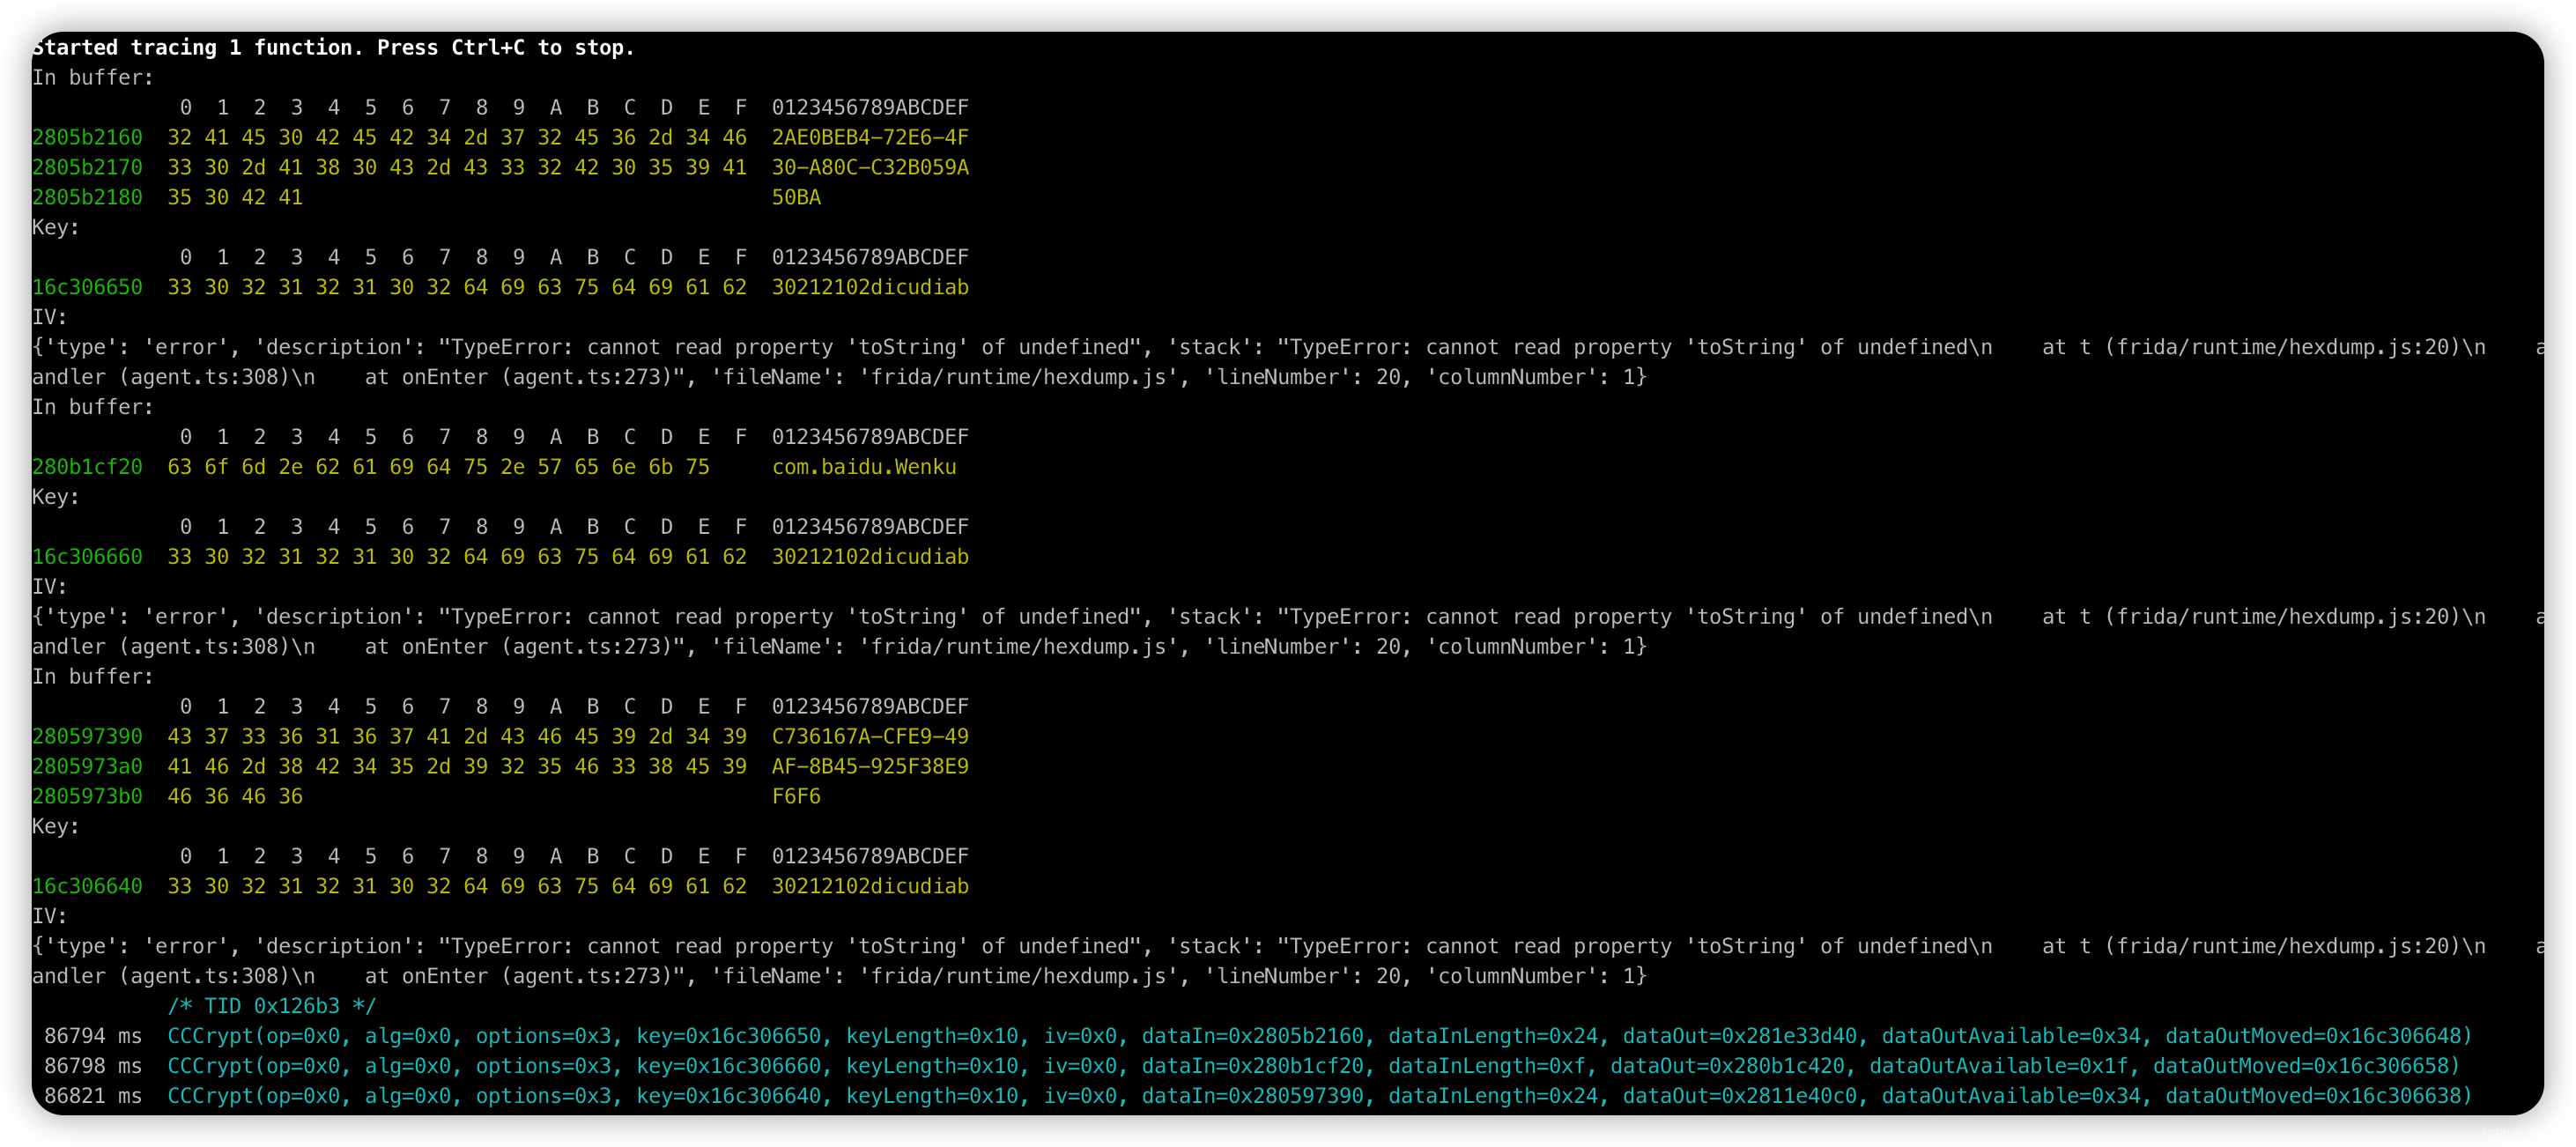The height and width of the screenshot is (1147, 2576).
Task: Select address 2805b2160 in first buffer
Action: point(87,137)
